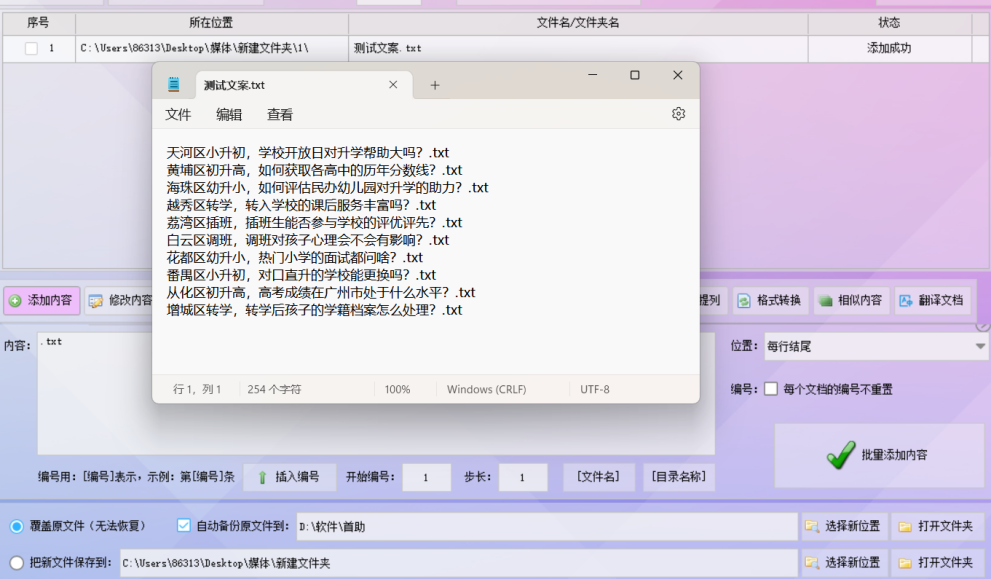Screen dimensions: 991x579
Task: Open the 格式转换 tool
Action: (x=769, y=300)
